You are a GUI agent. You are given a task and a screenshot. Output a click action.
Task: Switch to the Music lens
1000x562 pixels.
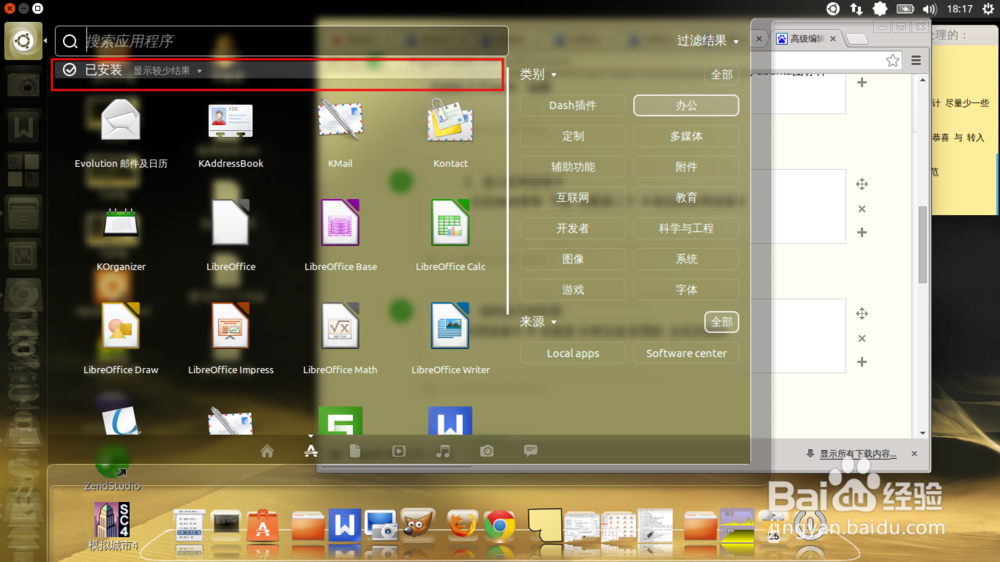[x=443, y=451]
